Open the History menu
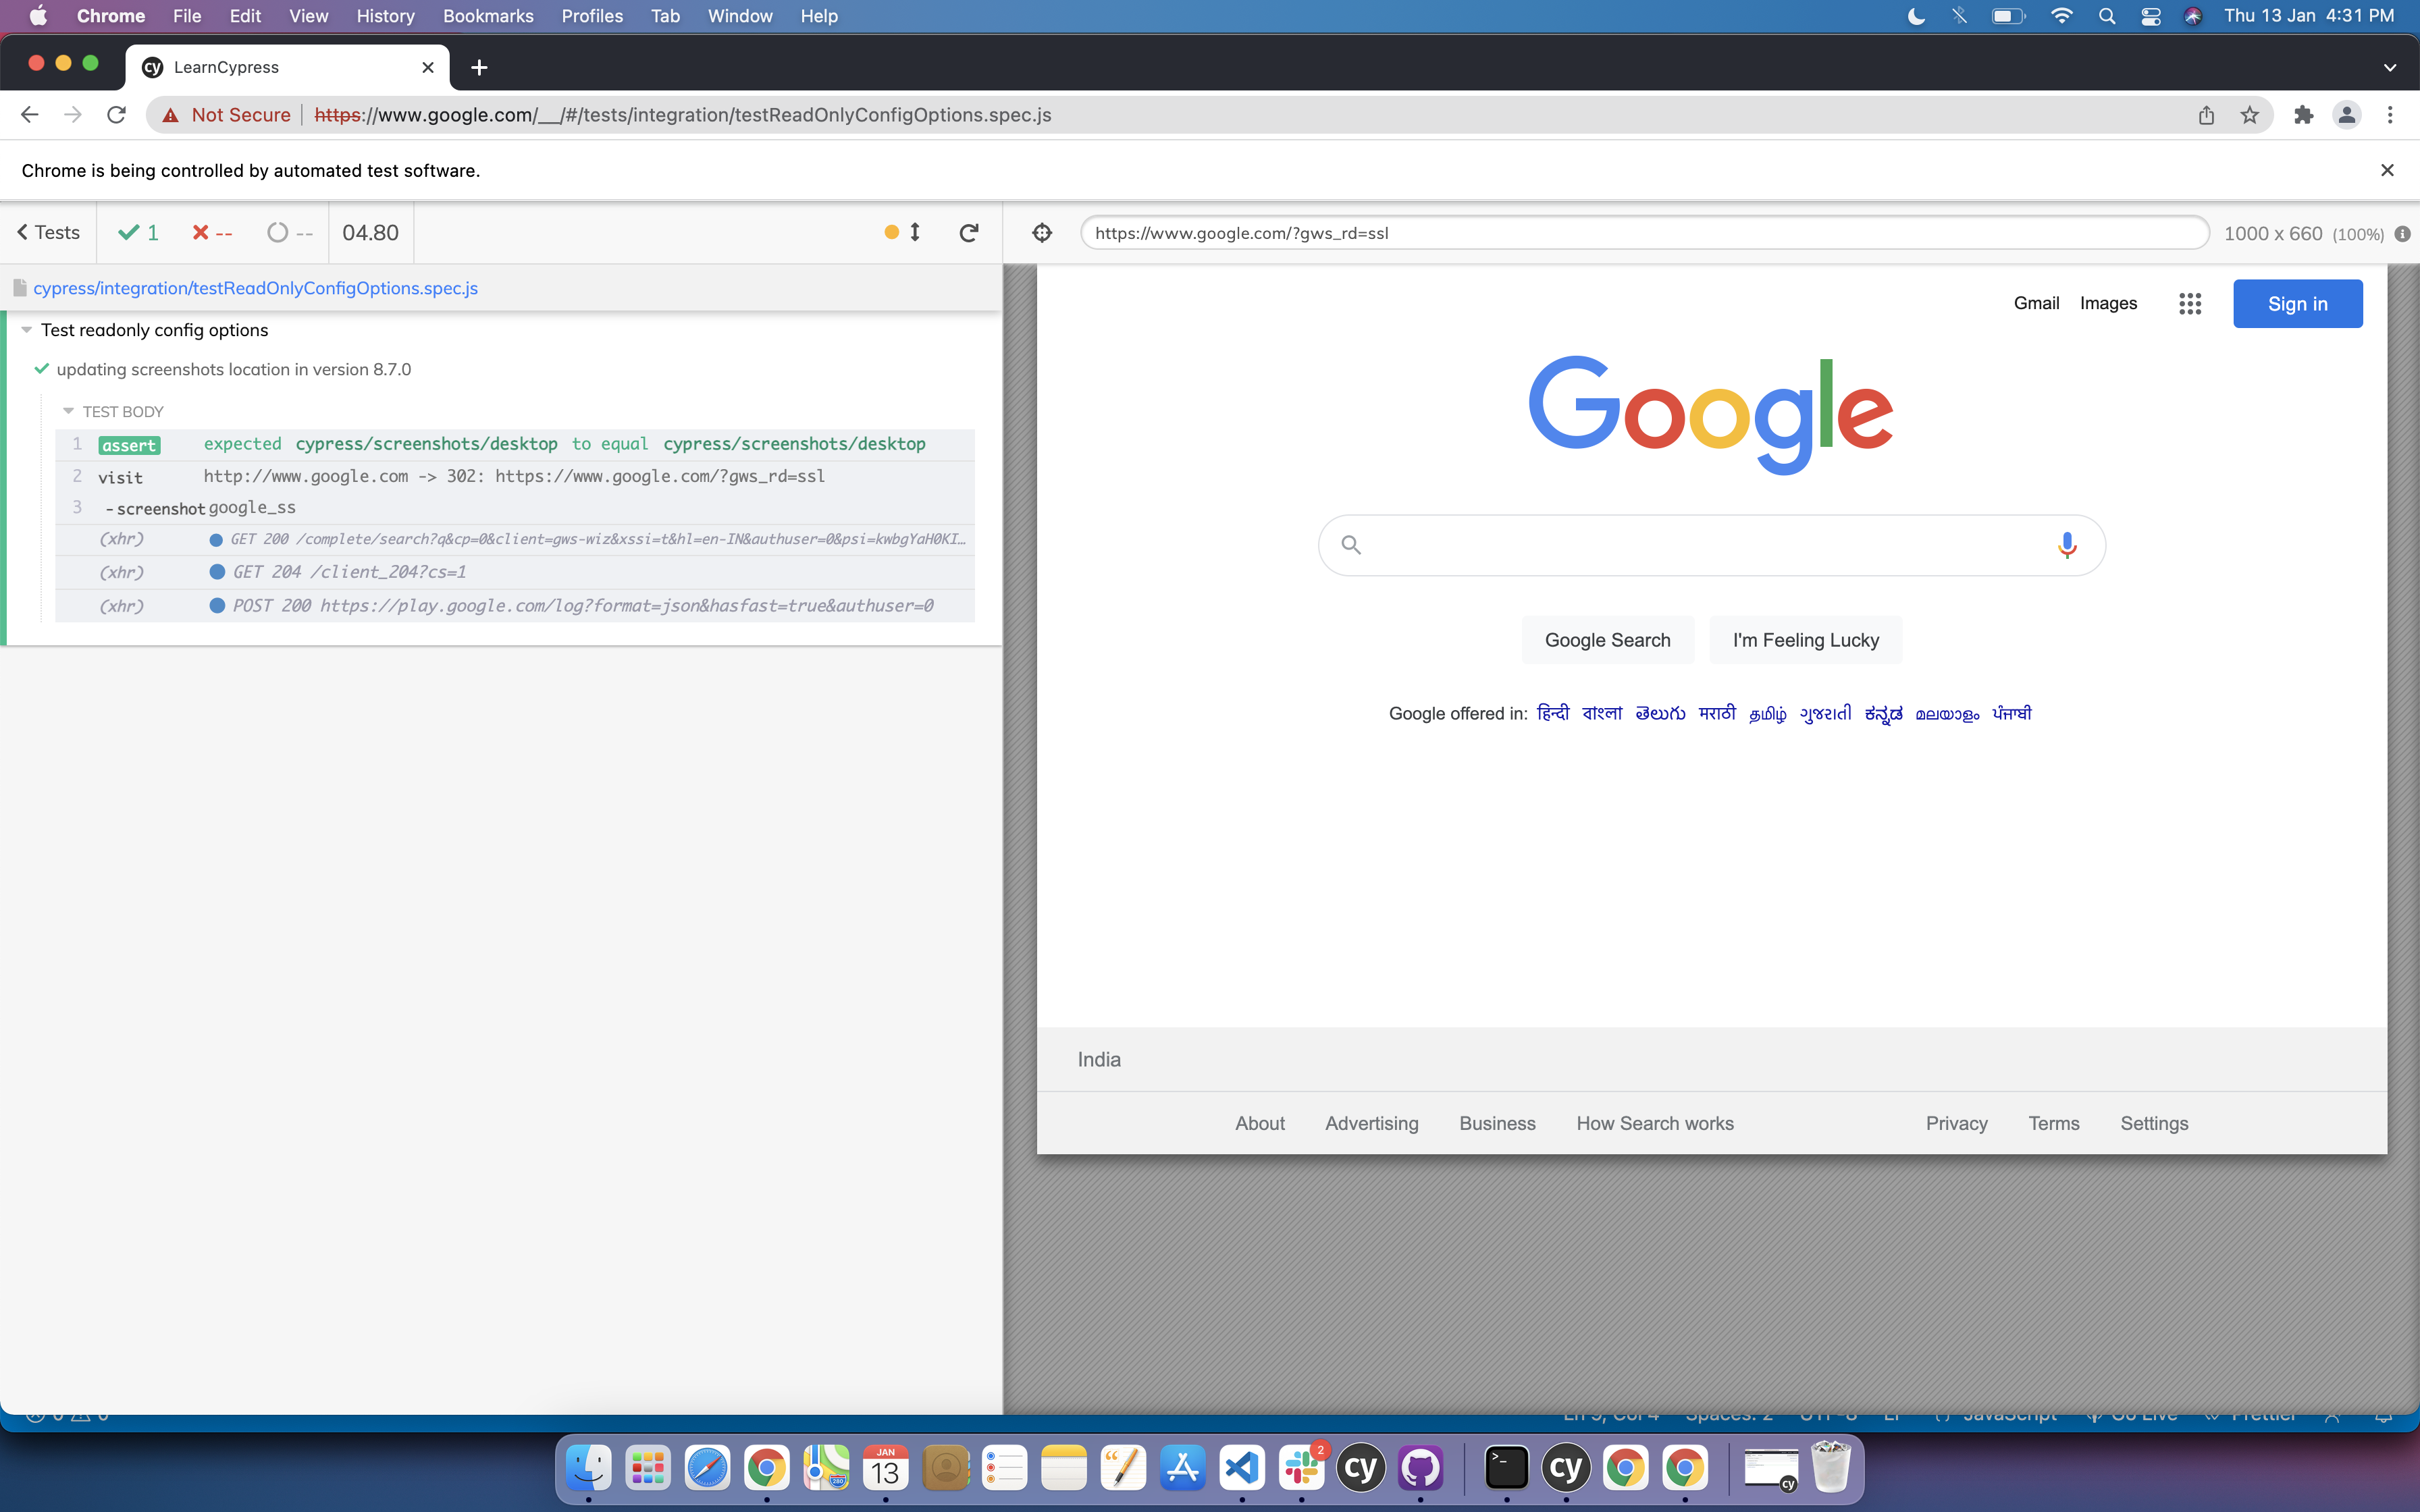 [x=385, y=16]
